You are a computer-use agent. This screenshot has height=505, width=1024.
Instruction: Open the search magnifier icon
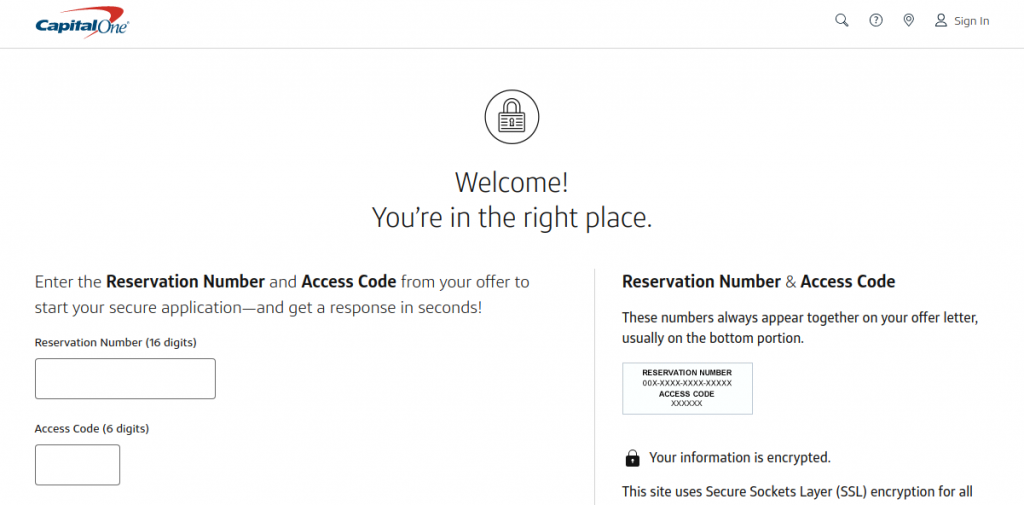[842, 21]
